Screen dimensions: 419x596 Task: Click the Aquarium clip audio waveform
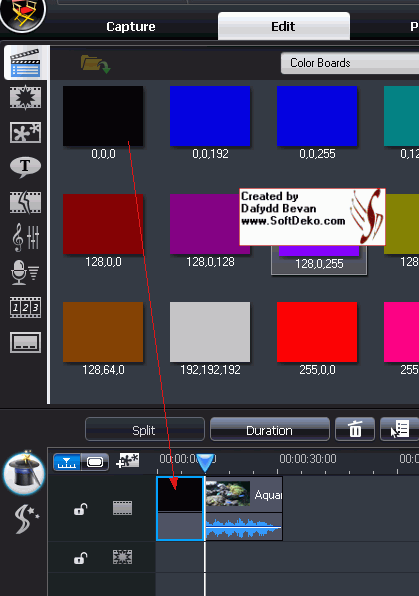[x=244, y=526]
